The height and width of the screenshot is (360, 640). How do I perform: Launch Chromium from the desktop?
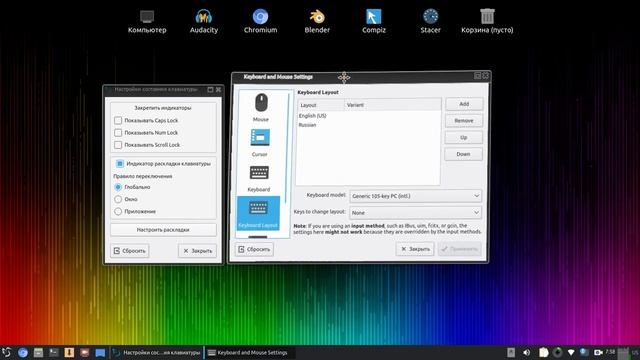click(260, 22)
